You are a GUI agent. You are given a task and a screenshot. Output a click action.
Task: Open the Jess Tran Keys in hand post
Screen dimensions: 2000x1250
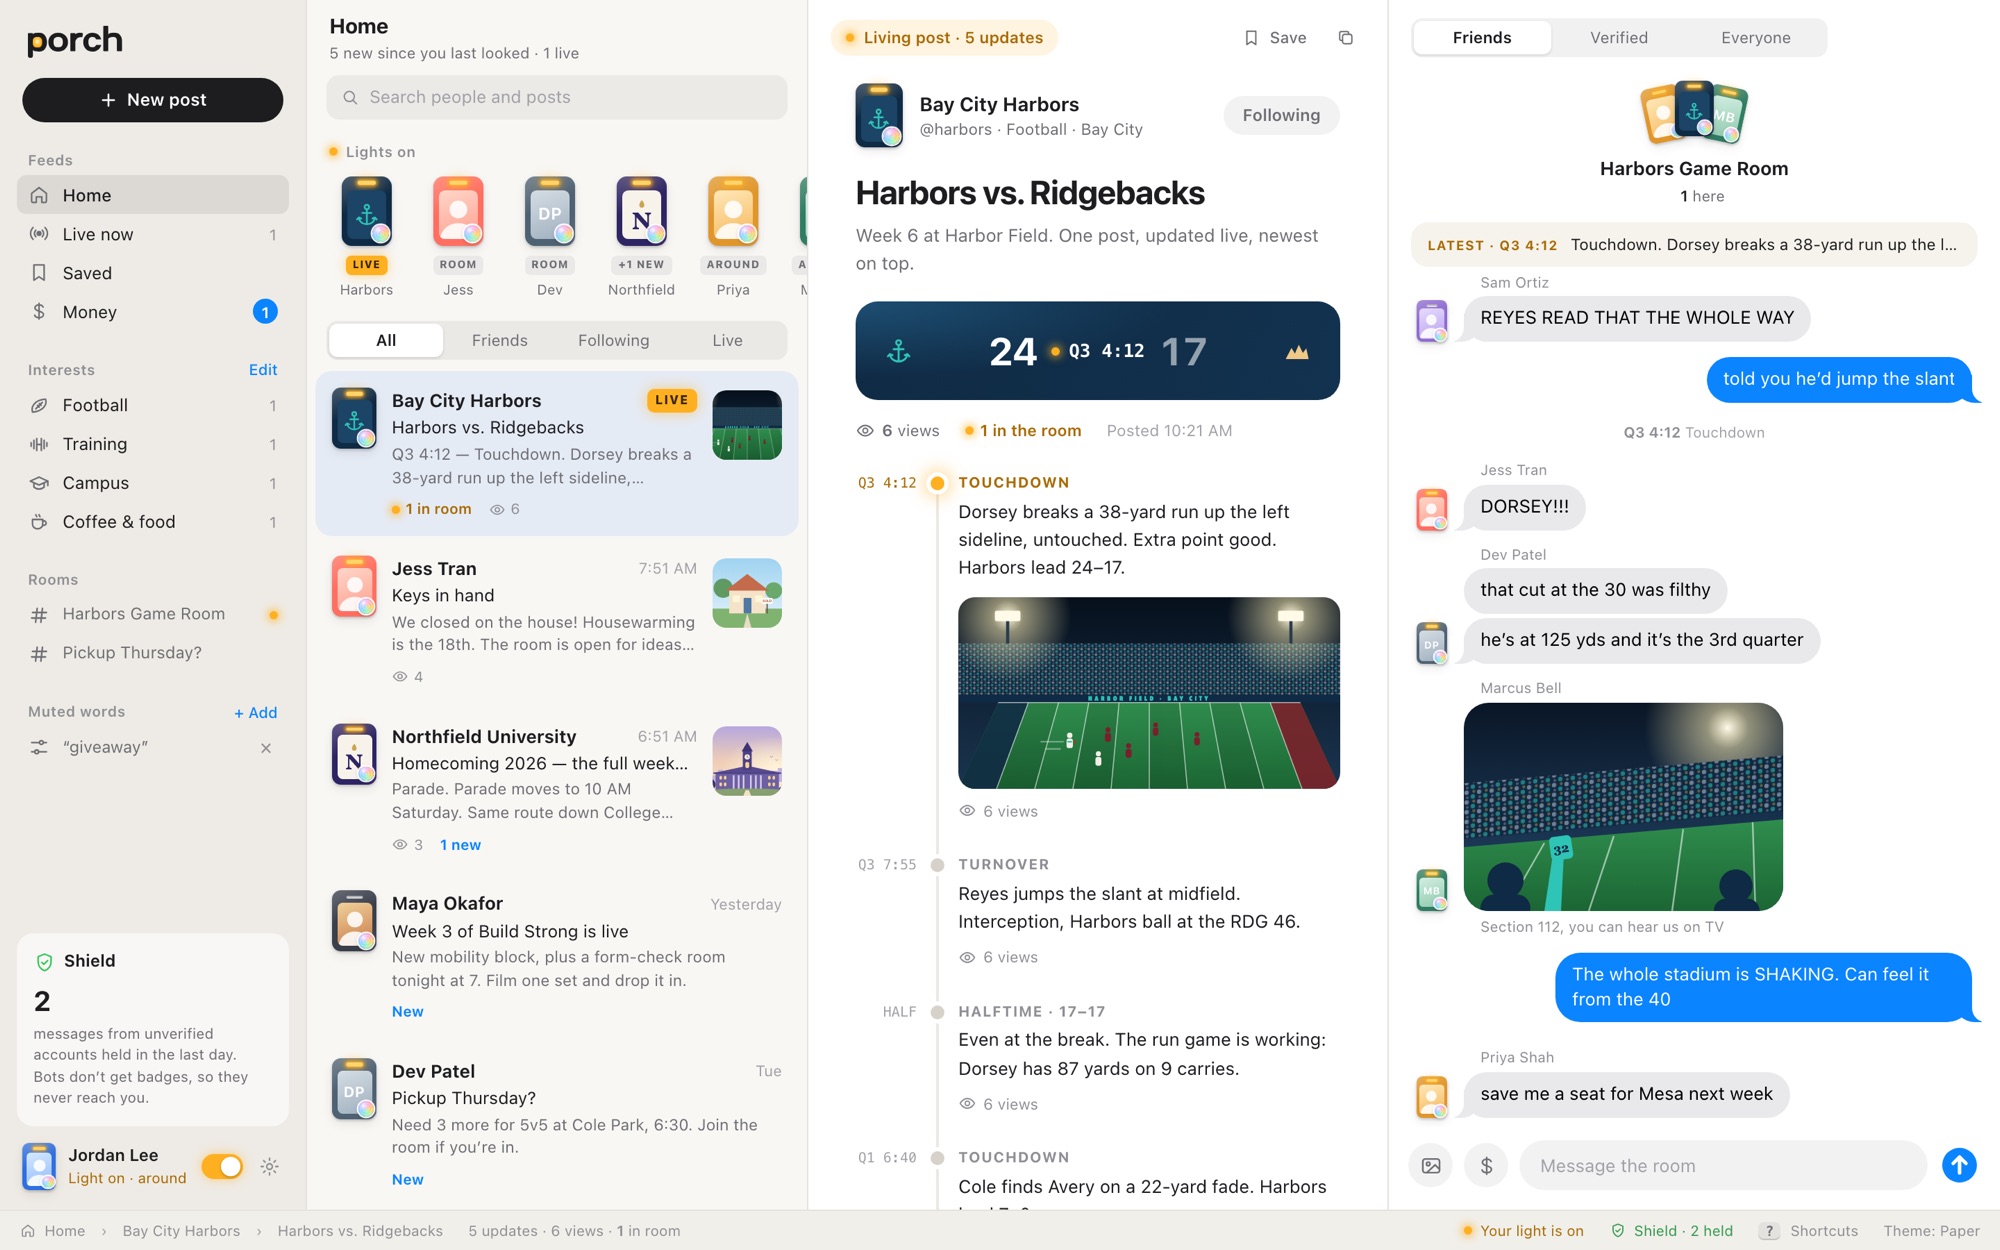tap(557, 621)
